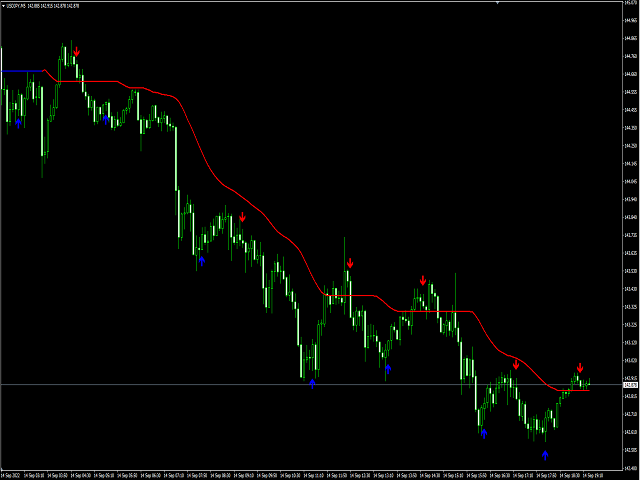Click the highlighted current price label 142.878
Screen dimensions: 640x480
click(630, 384)
